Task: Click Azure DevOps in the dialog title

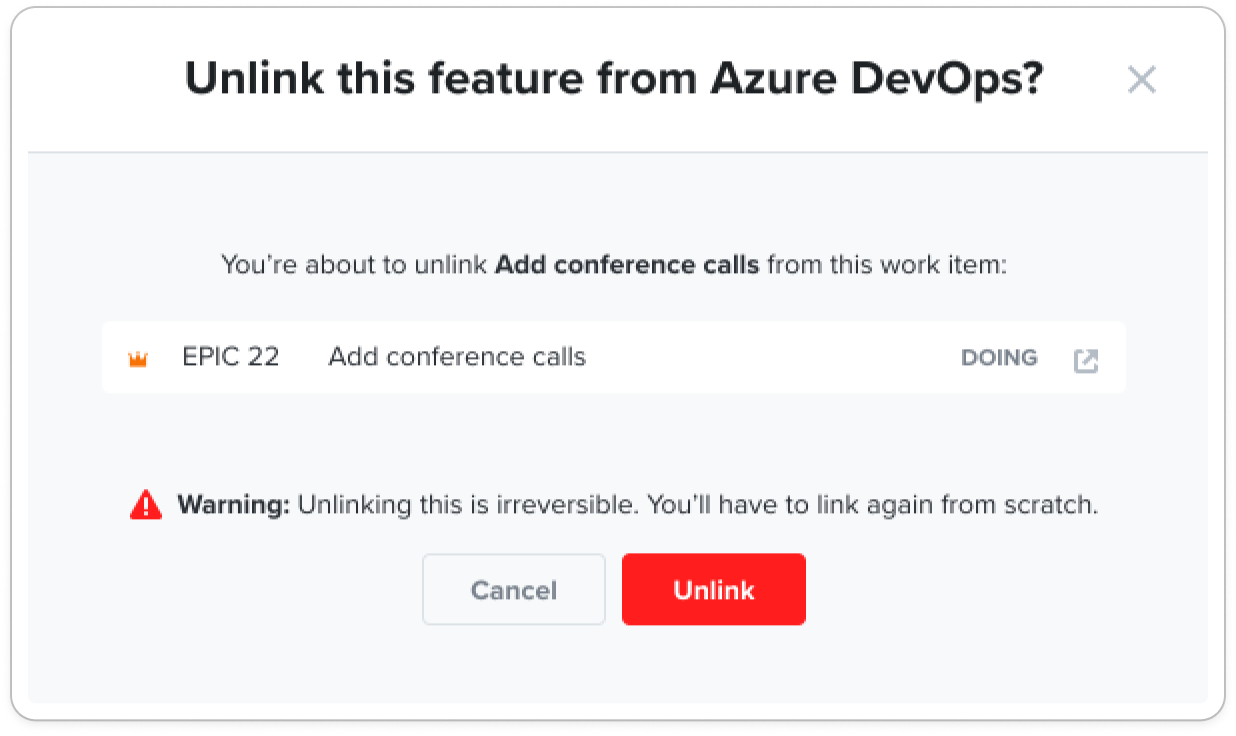Action: tap(876, 79)
